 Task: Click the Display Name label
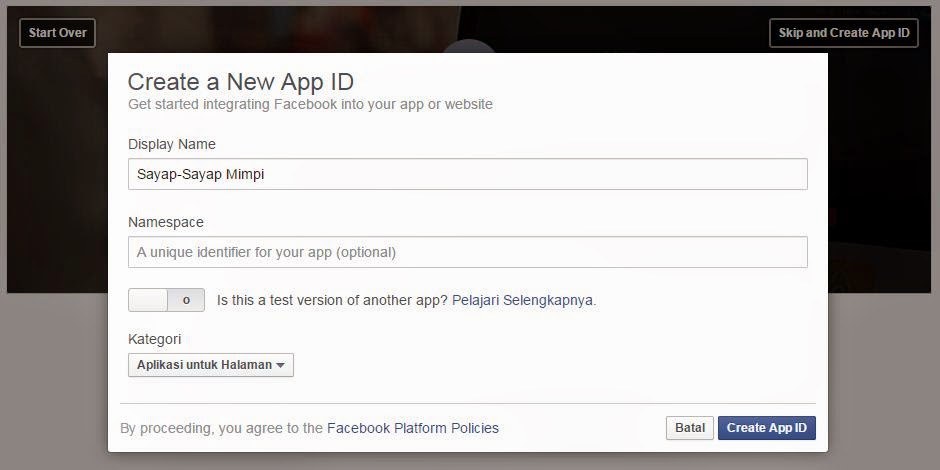(x=171, y=144)
